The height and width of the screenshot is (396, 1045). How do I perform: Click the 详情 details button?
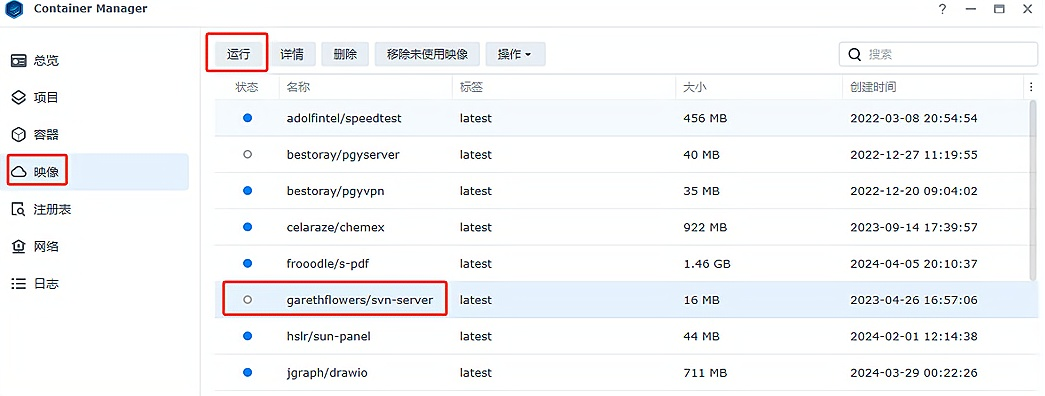(292, 55)
